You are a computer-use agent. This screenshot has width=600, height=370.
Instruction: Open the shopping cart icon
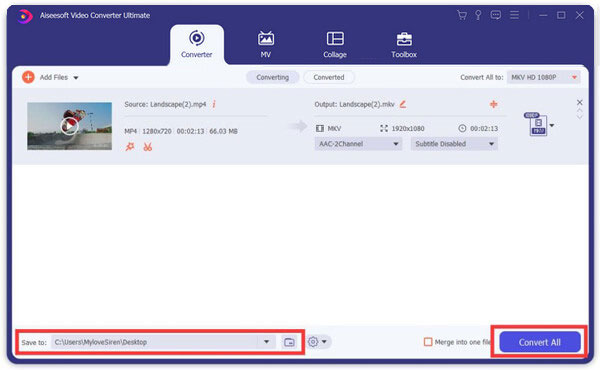pyautogui.click(x=462, y=15)
